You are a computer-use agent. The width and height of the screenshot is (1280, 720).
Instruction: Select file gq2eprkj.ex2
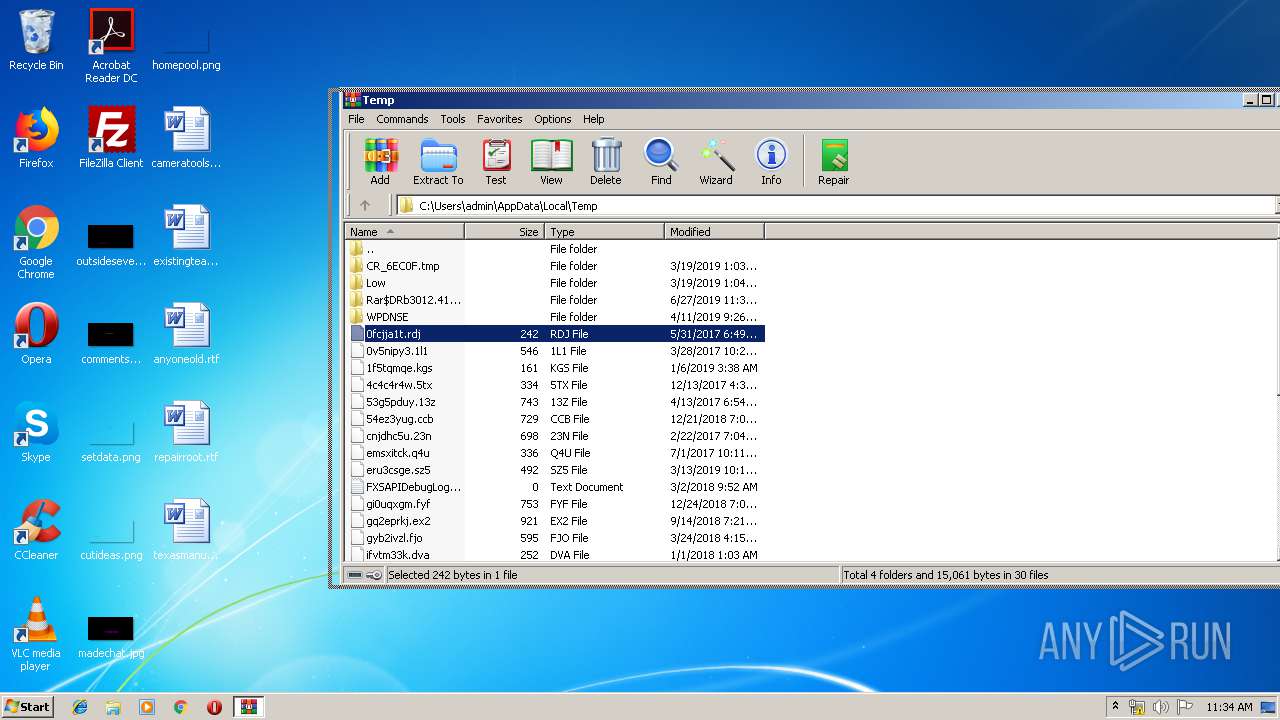tap(555, 521)
